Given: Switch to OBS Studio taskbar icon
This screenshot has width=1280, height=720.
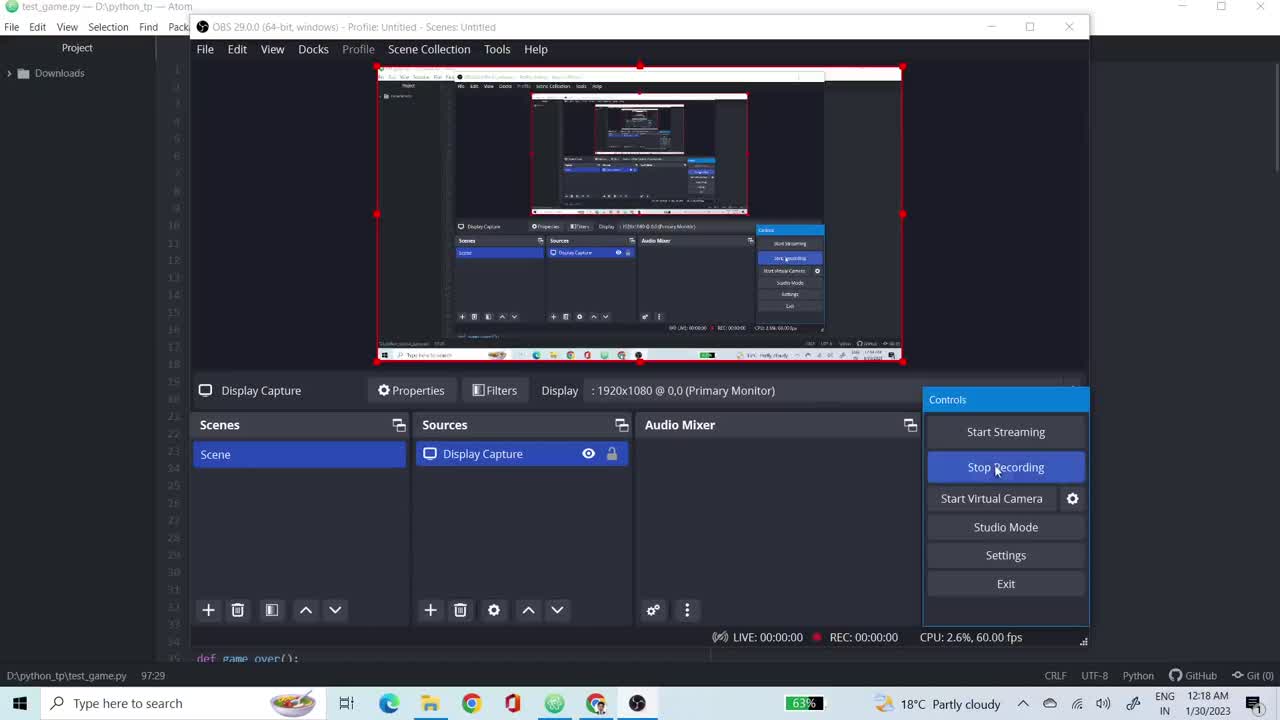Looking at the screenshot, I should [637, 703].
